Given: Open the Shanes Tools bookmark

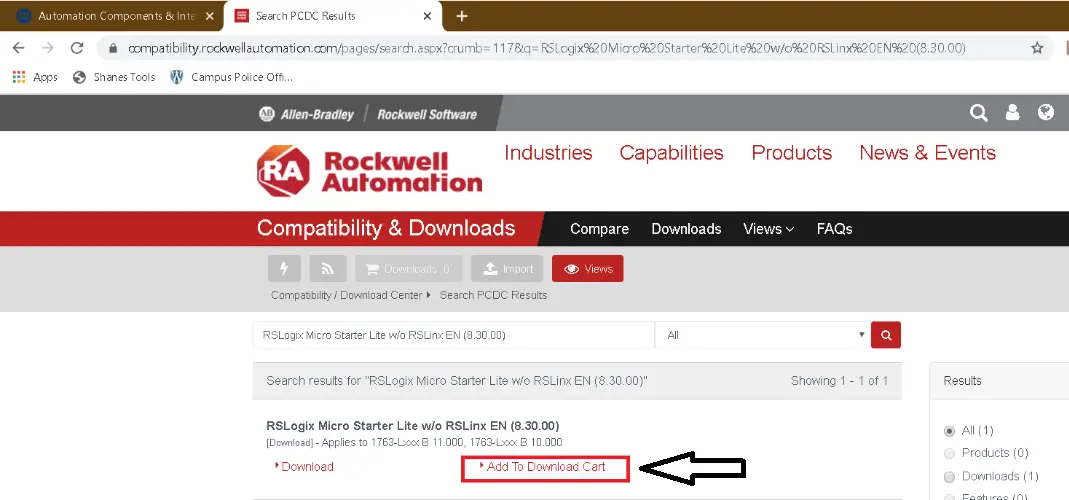Looking at the screenshot, I should pyautogui.click(x=114, y=77).
